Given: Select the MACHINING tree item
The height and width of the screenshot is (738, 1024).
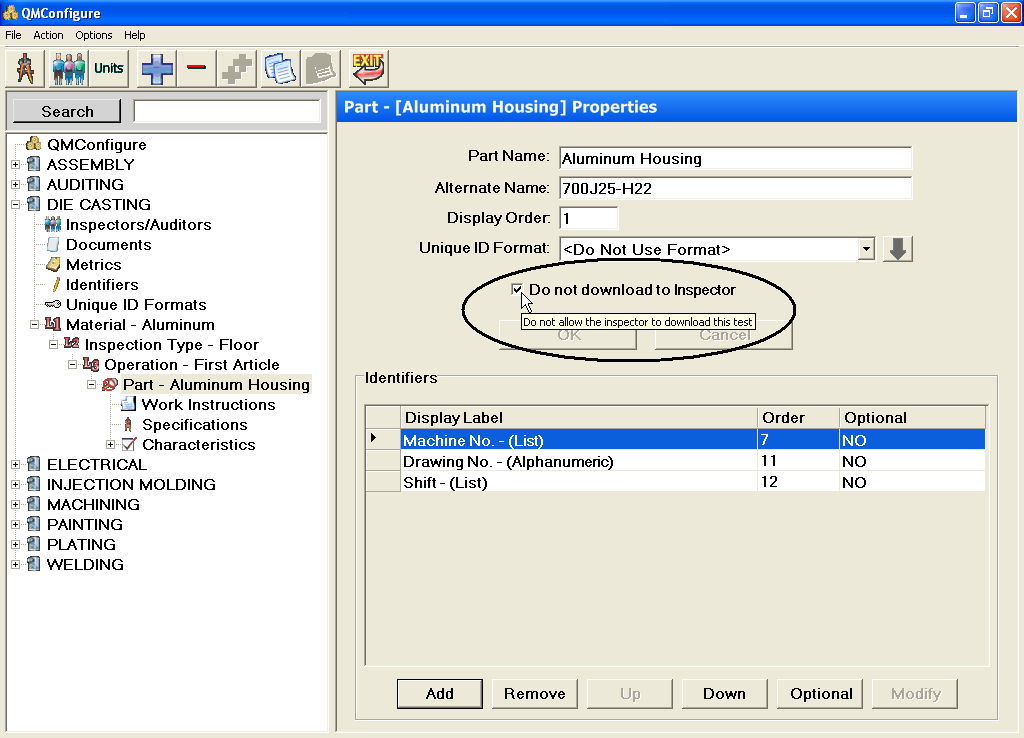Looking at the screenshot, I should (x=93, y=504).
